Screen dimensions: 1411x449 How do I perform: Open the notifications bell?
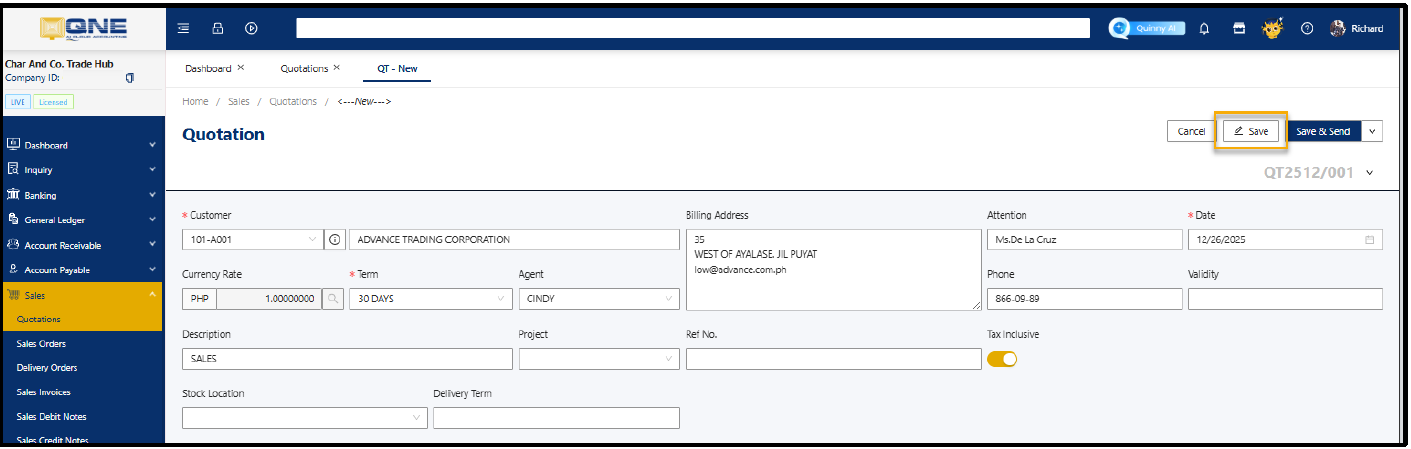(x=1205, y=28)
